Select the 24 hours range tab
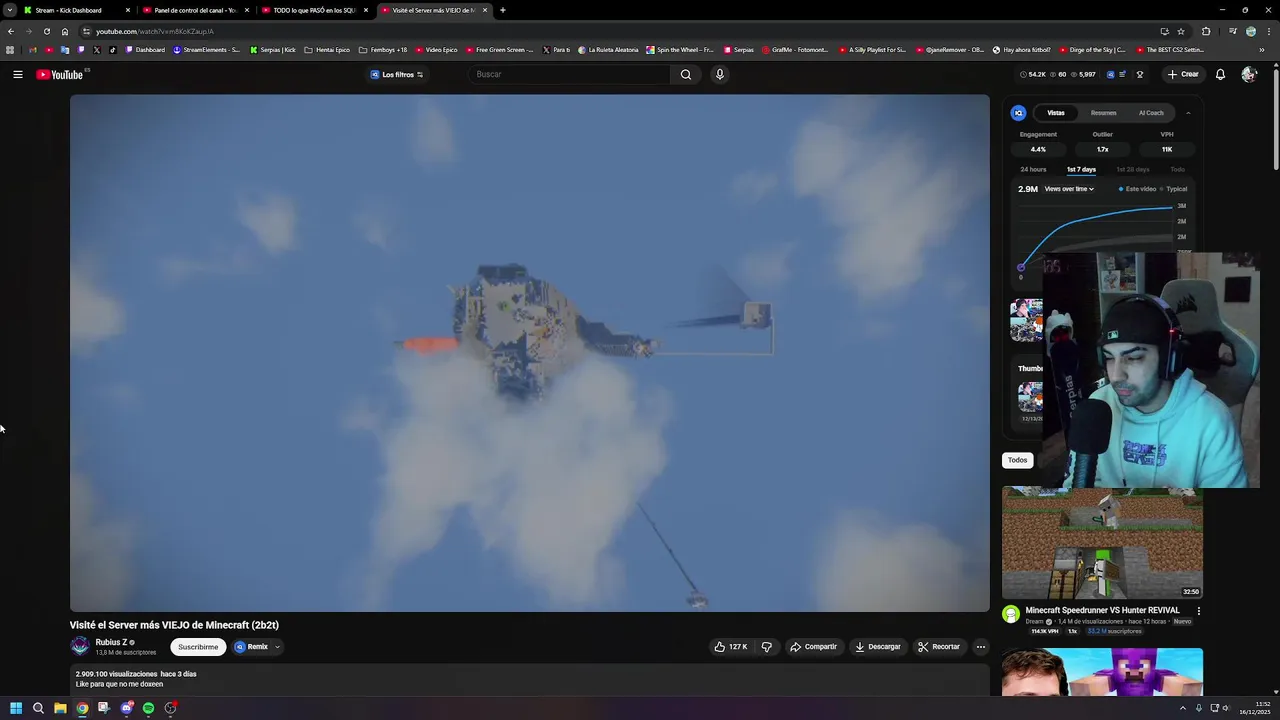 pos(1033,169)
